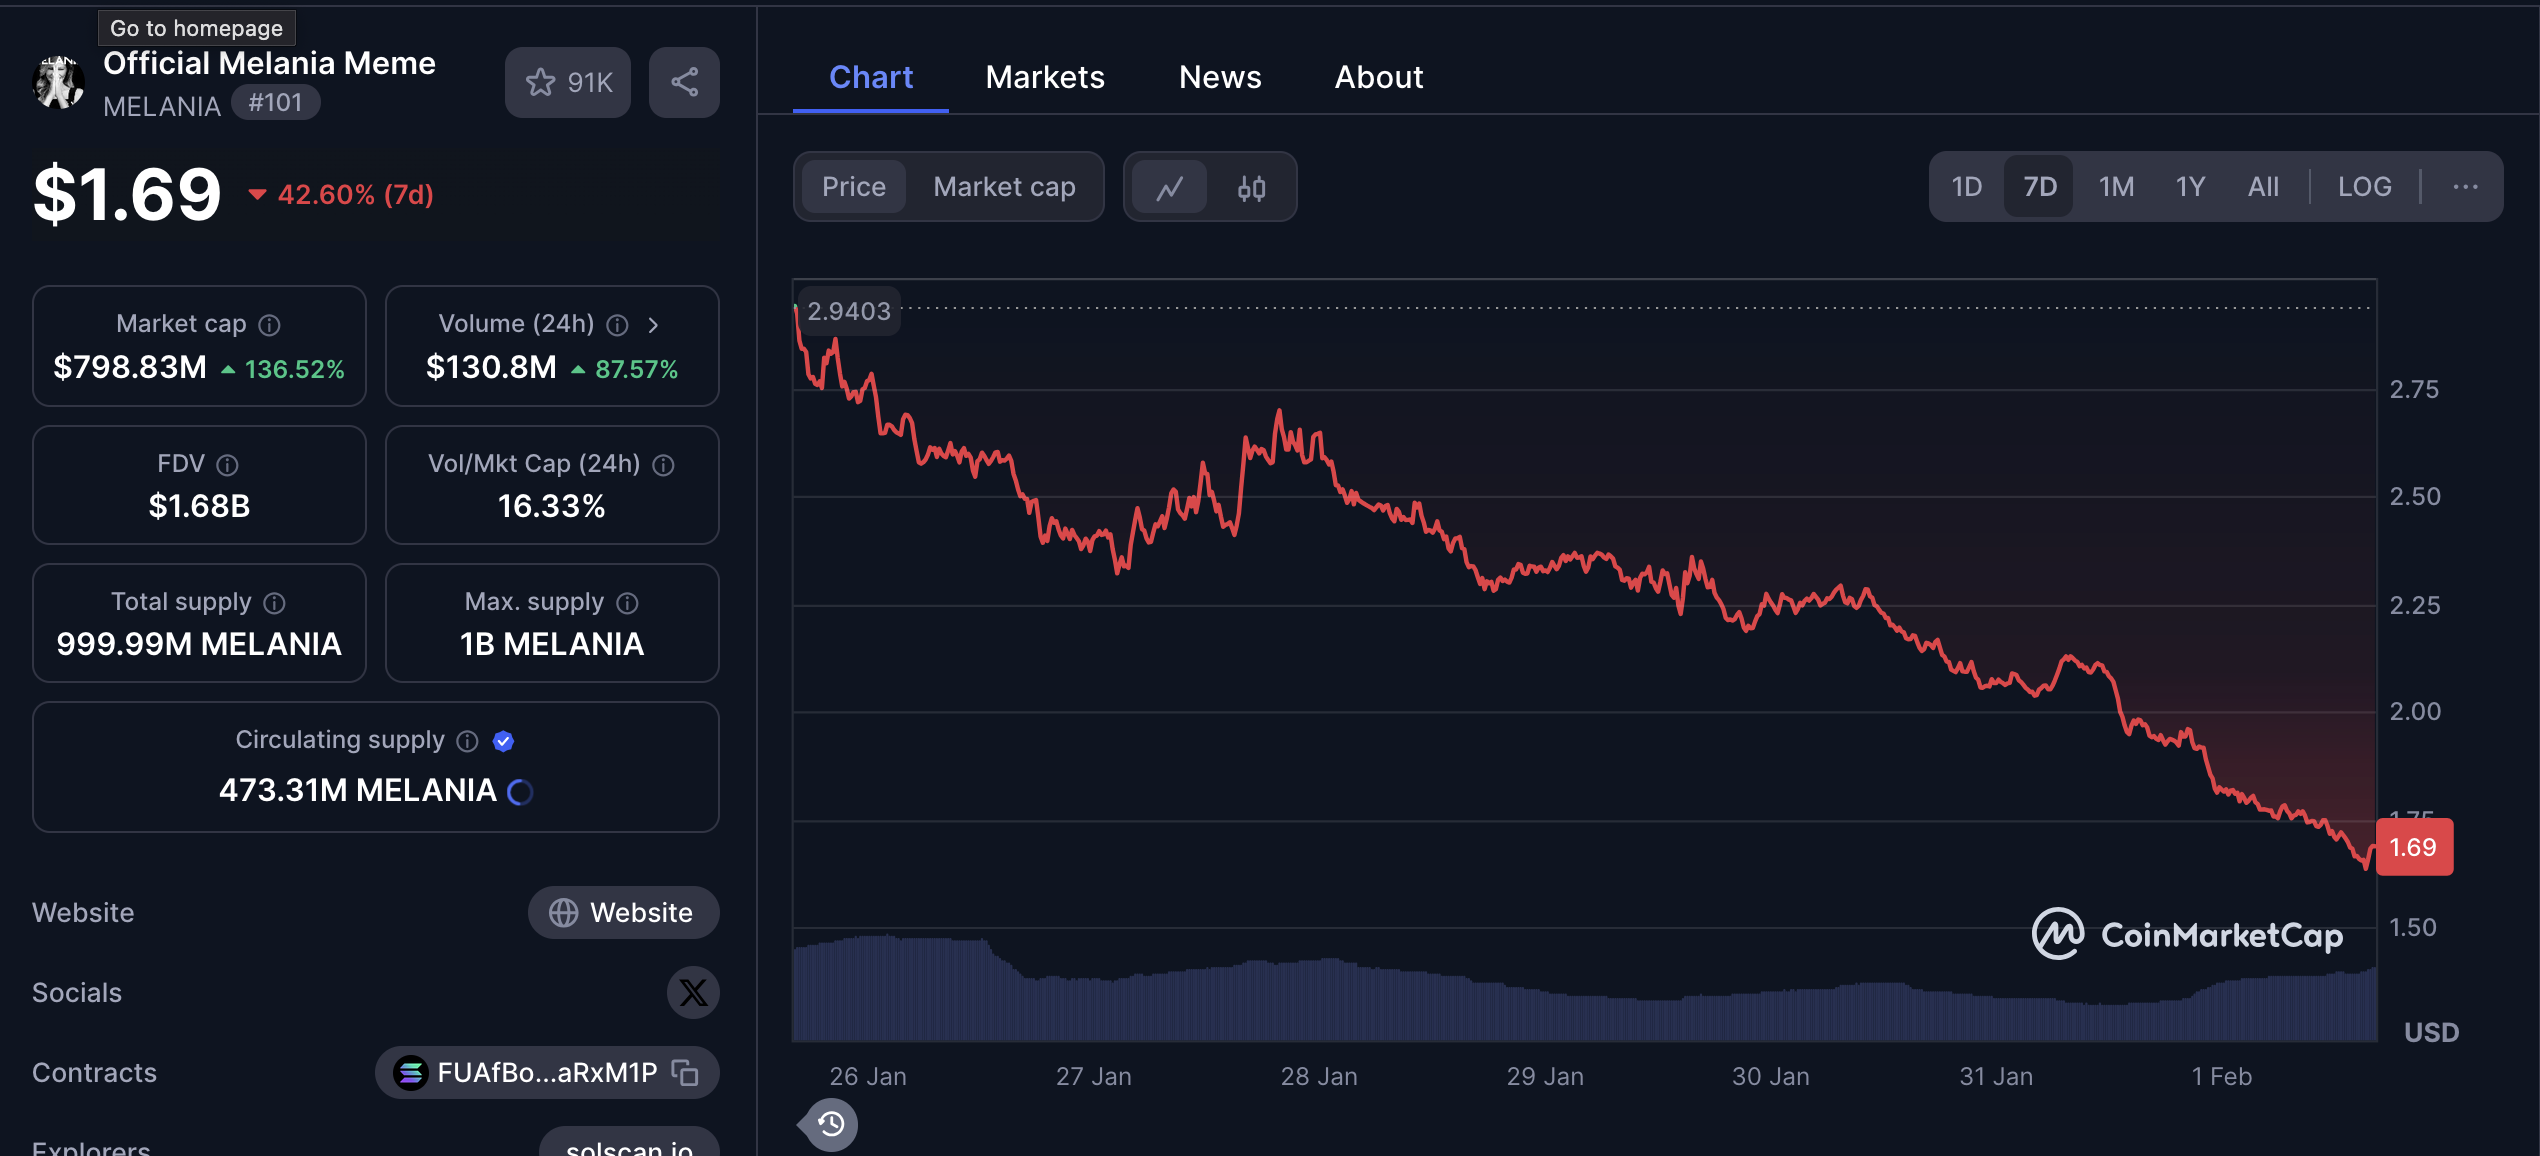Select the Price toggle
The image size is (2540, 1156).
(x=853, y=187)
